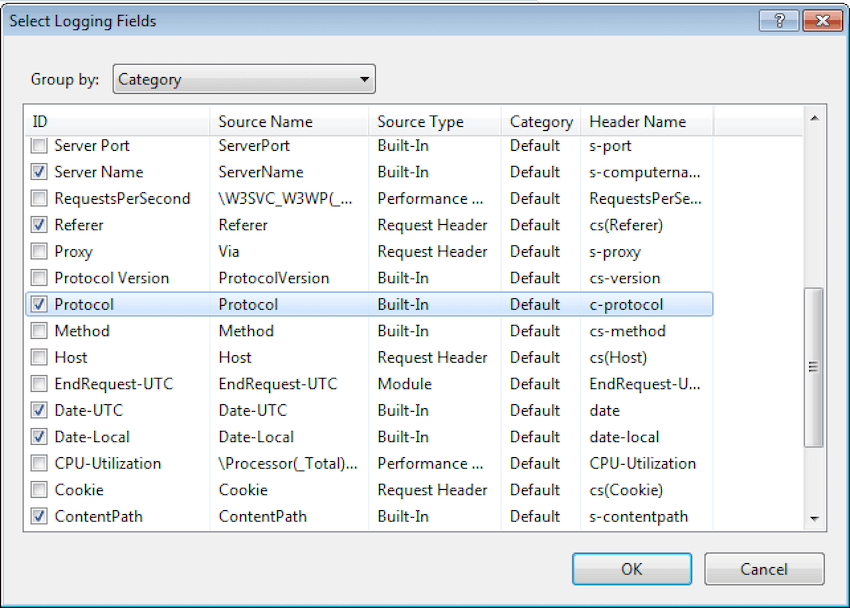The height and width of the screenshot is (608, 850).
Task: Disable the Date-Local checkbox
Action: coord(39,437)
